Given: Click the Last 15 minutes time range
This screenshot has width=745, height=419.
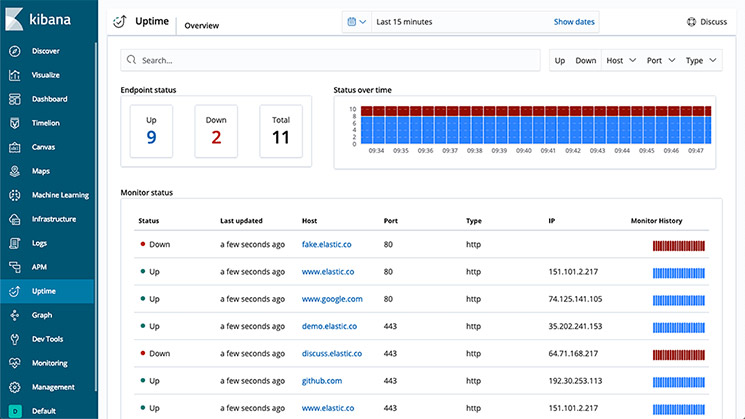Looking at the screenshot, I should (404, 22).
